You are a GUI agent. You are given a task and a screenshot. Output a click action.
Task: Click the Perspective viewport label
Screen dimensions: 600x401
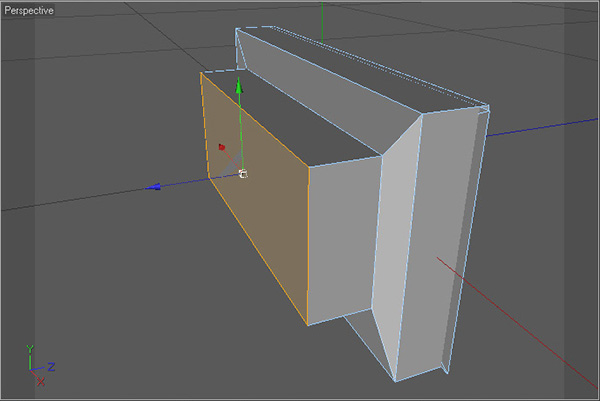point(29,10)
